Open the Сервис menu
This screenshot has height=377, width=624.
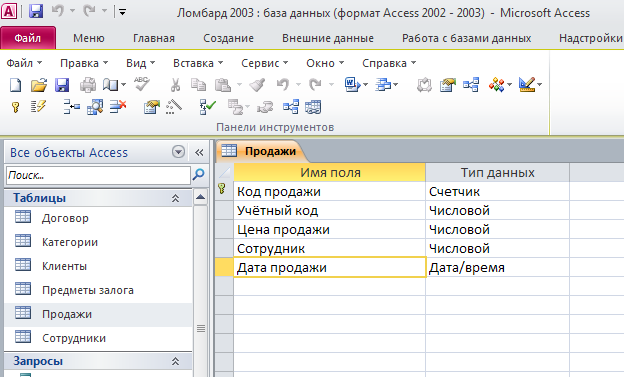click(x=264, y=63)
